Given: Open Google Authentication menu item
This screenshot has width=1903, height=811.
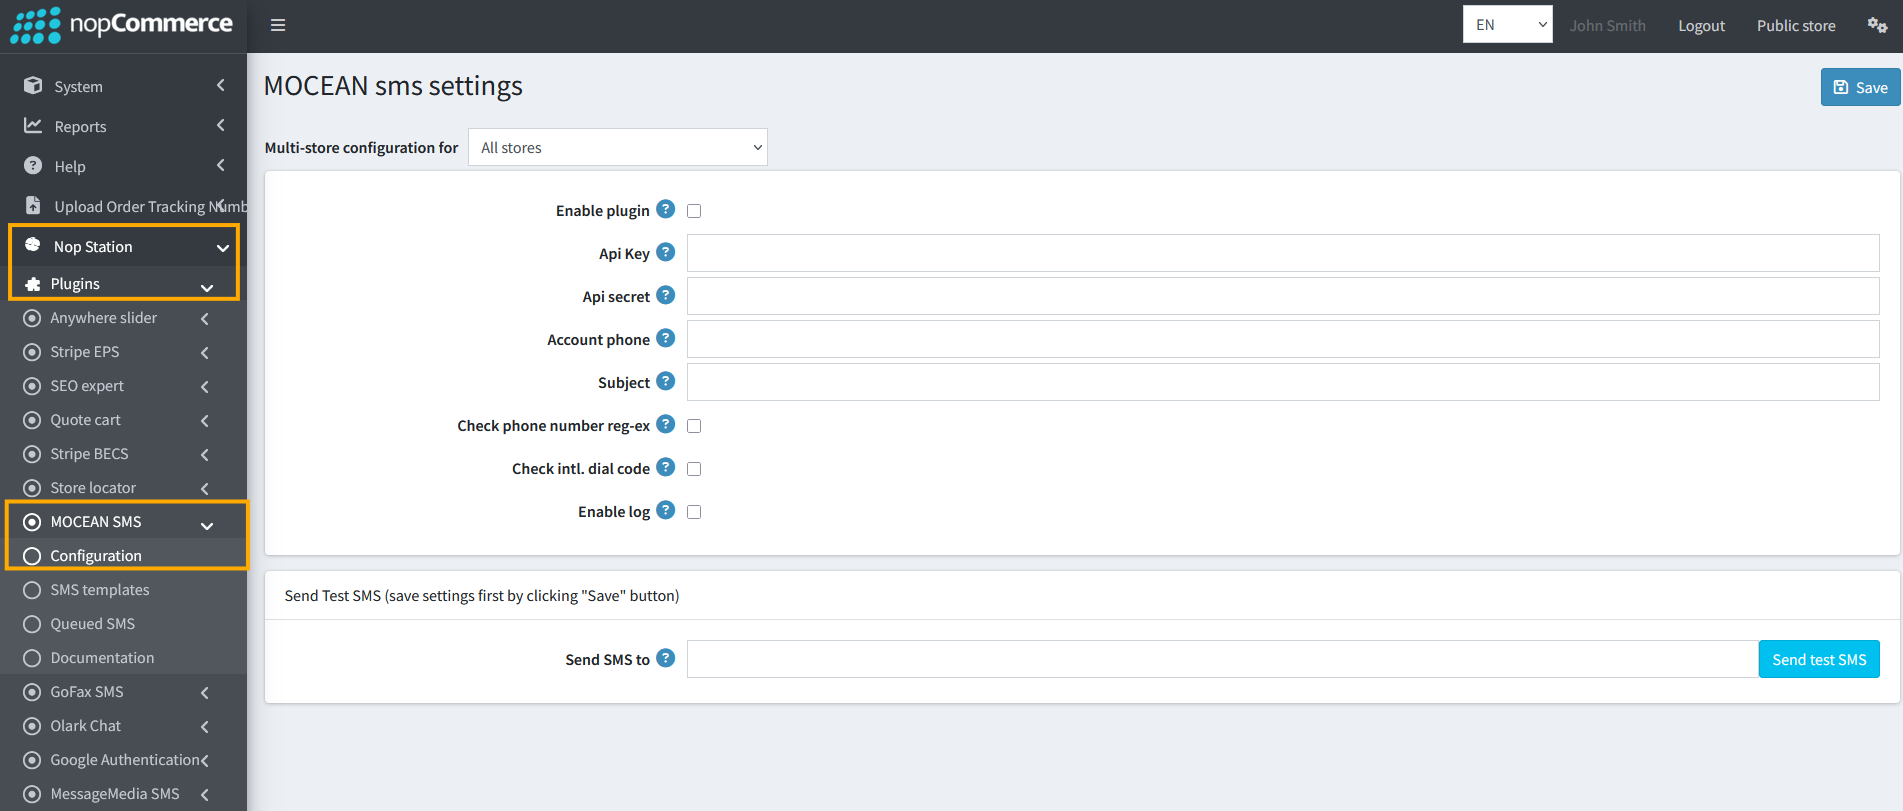Looking at the screenshot, I should [x=124, y=760].
